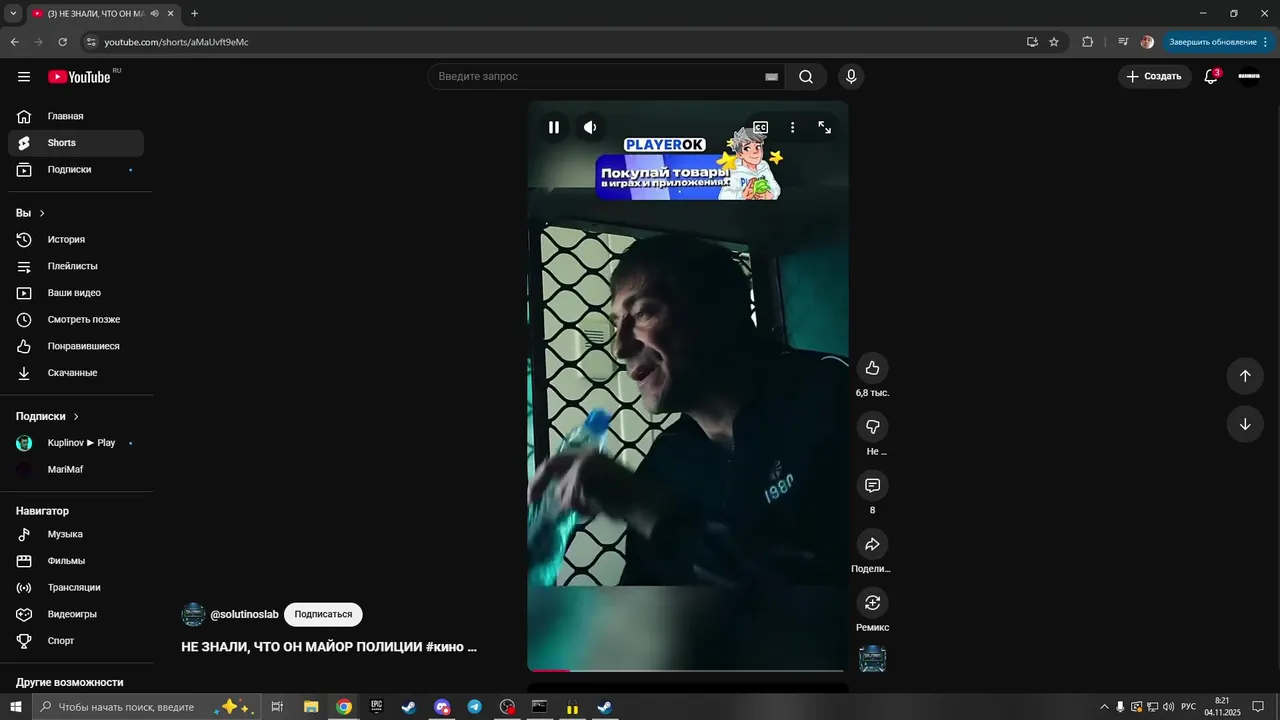The image size is (1280, 720).
Task: Expand the Вы section chevron
Action: click(x=42, y=214)
